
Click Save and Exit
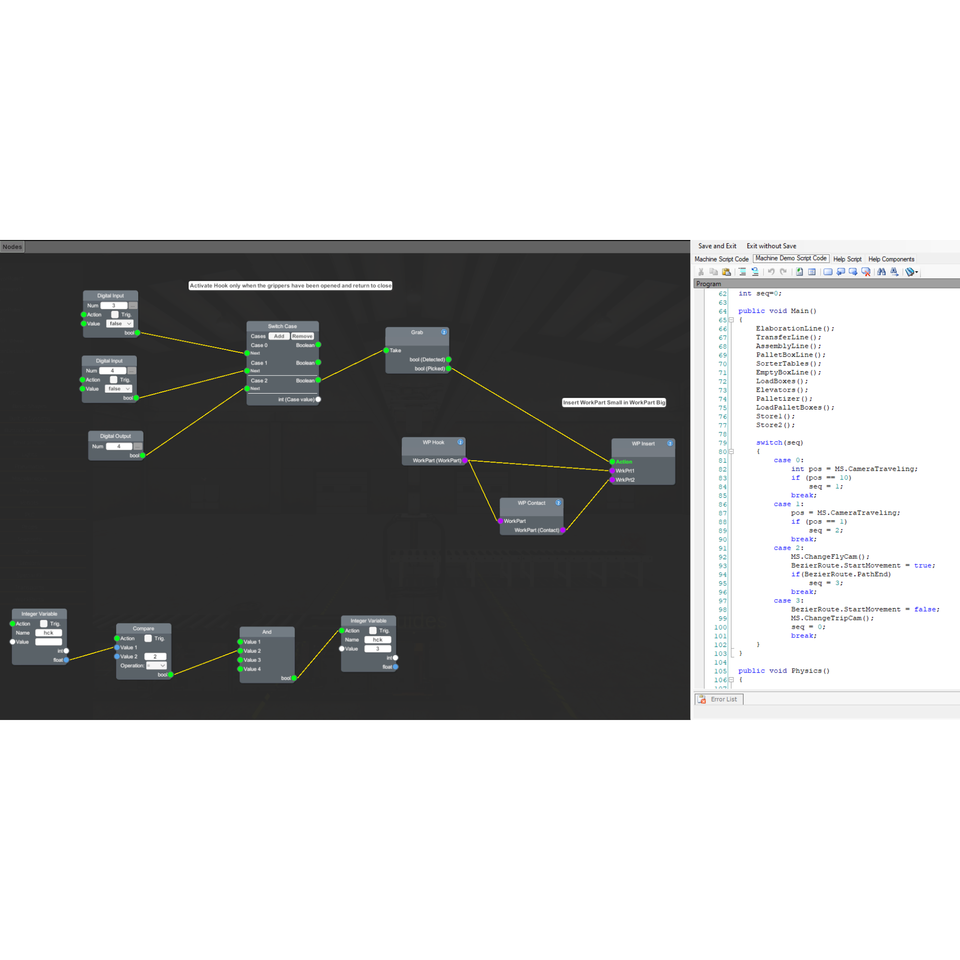click(717, 246)
